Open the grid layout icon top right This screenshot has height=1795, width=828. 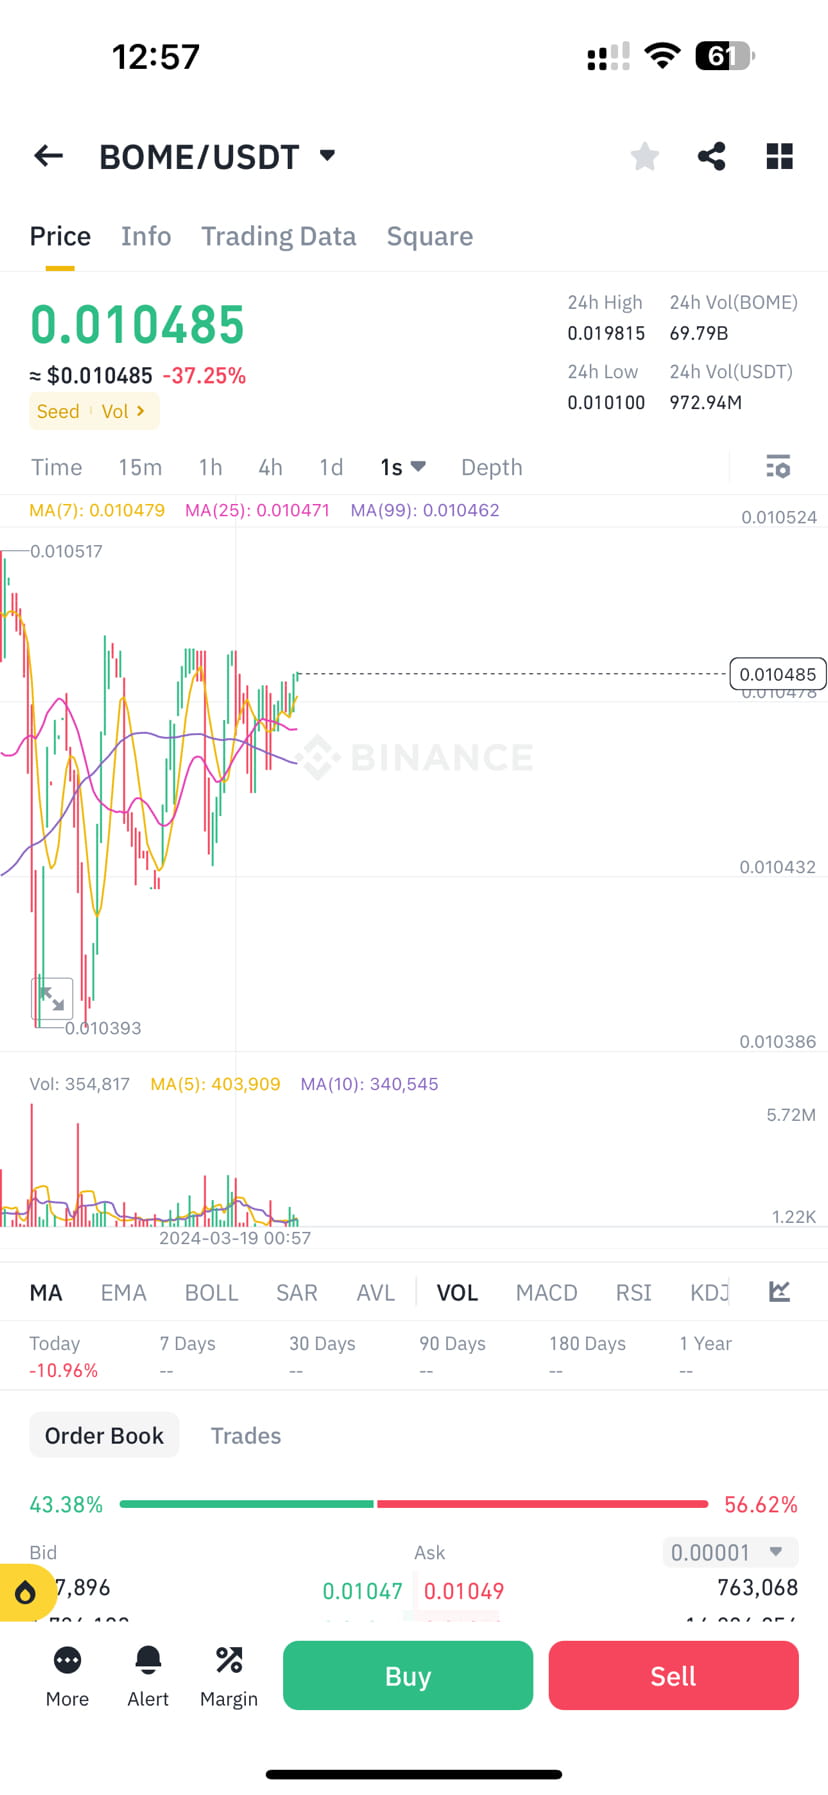[x=779, y=156]
